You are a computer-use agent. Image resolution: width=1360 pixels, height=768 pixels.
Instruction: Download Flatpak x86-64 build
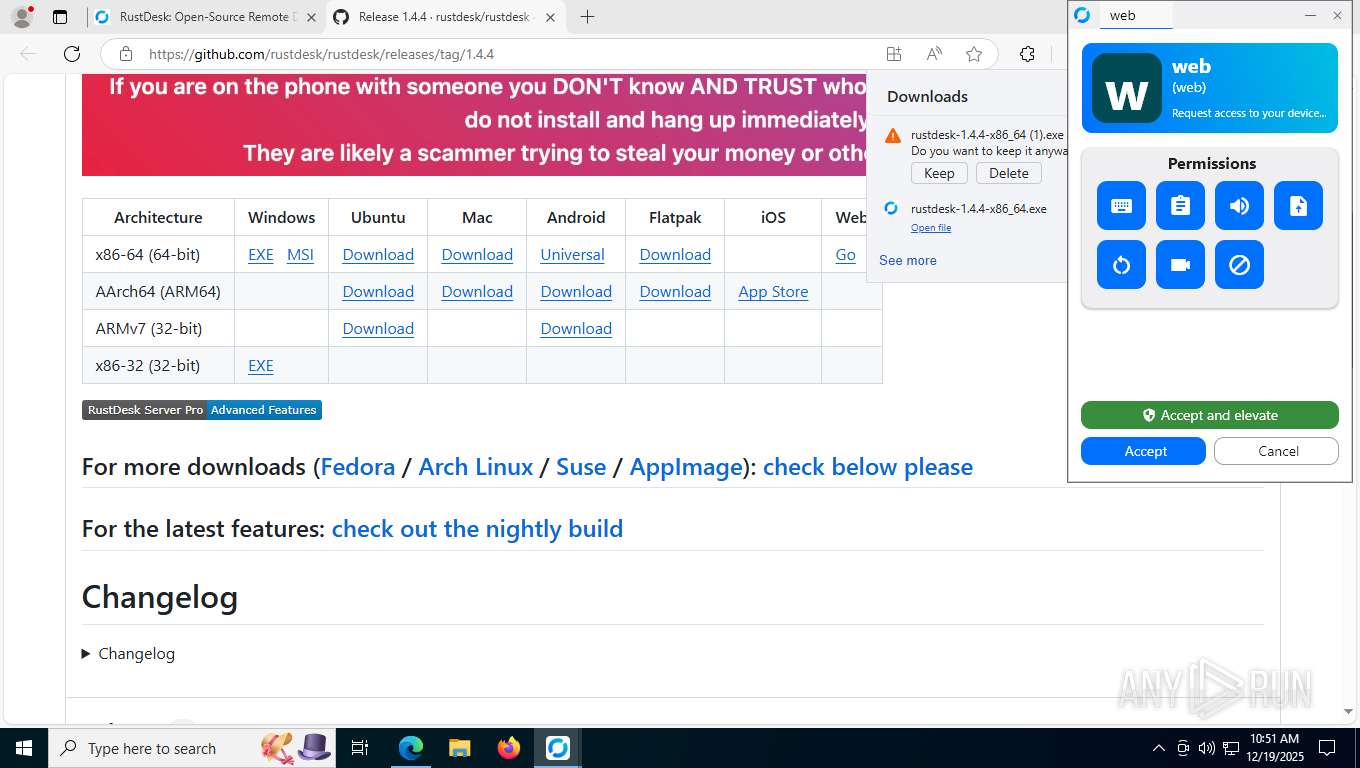tap(675, 255)
